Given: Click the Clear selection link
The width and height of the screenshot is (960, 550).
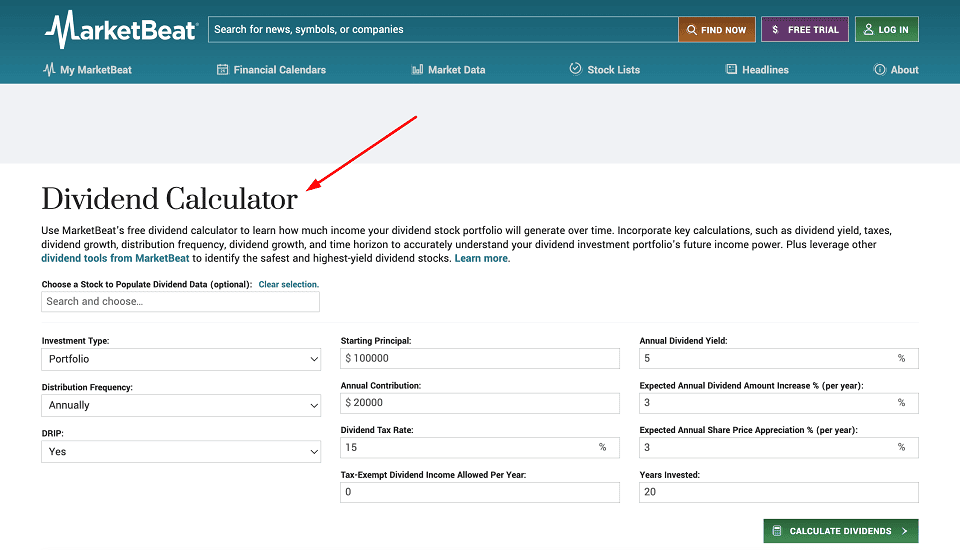Looking at the screenshot, I should tap(288, 284).
